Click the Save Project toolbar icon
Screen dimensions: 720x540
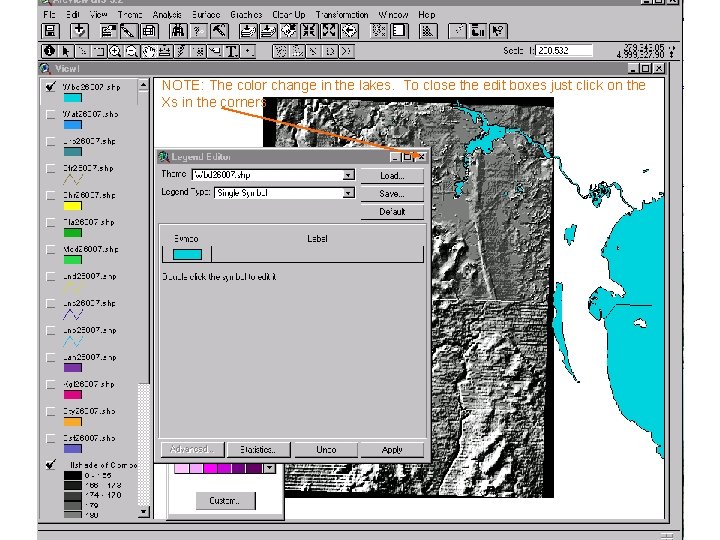coord(50,31)
